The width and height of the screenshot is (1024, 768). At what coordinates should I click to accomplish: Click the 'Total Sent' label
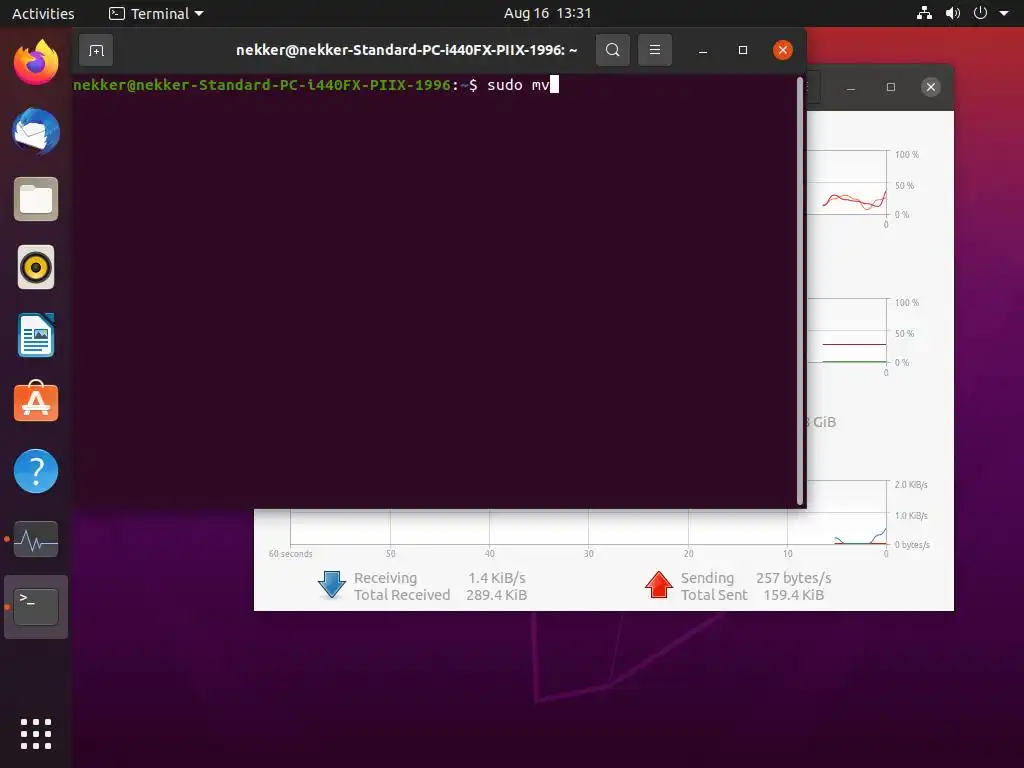point(714,595)
